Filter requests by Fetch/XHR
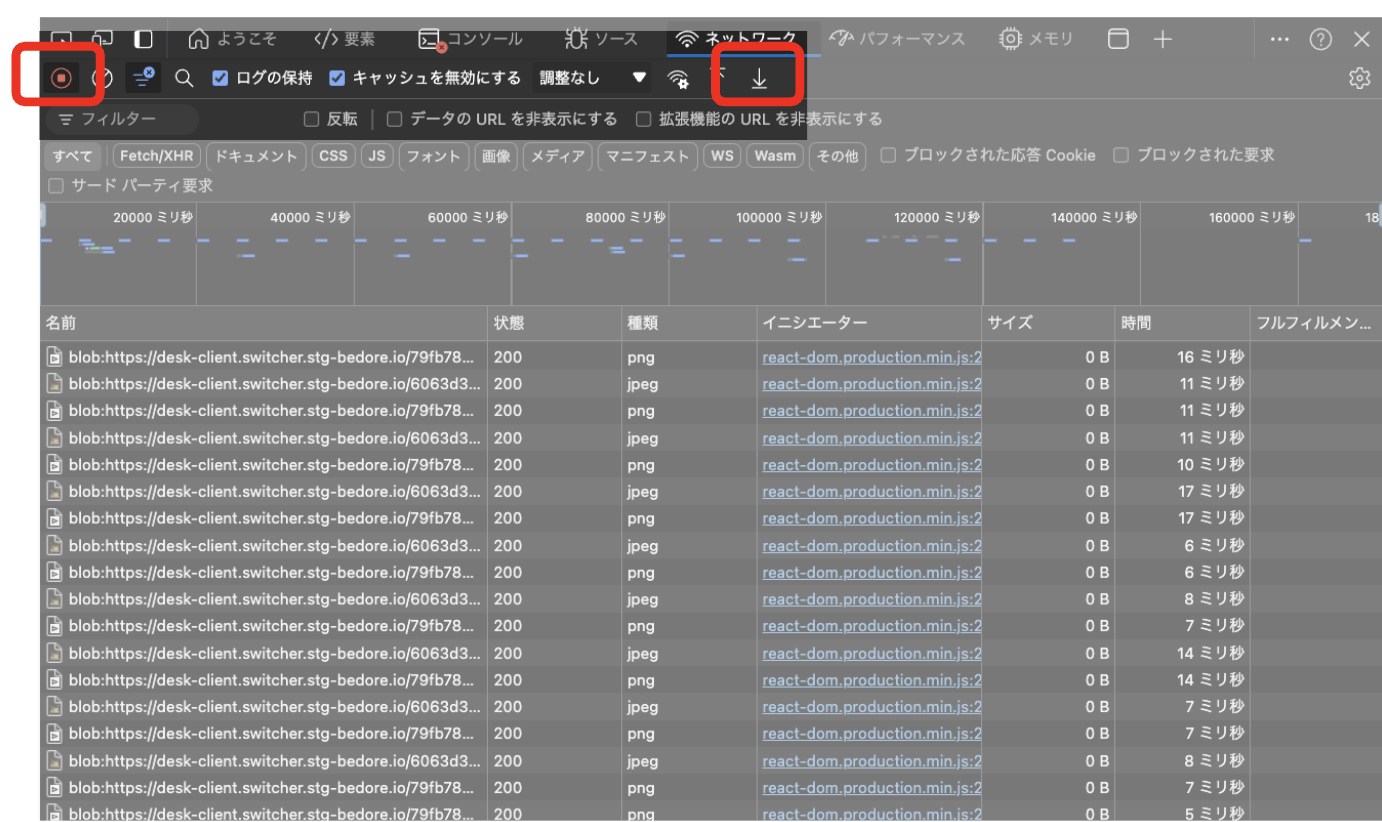1382x822 pixels. (157, 156)
